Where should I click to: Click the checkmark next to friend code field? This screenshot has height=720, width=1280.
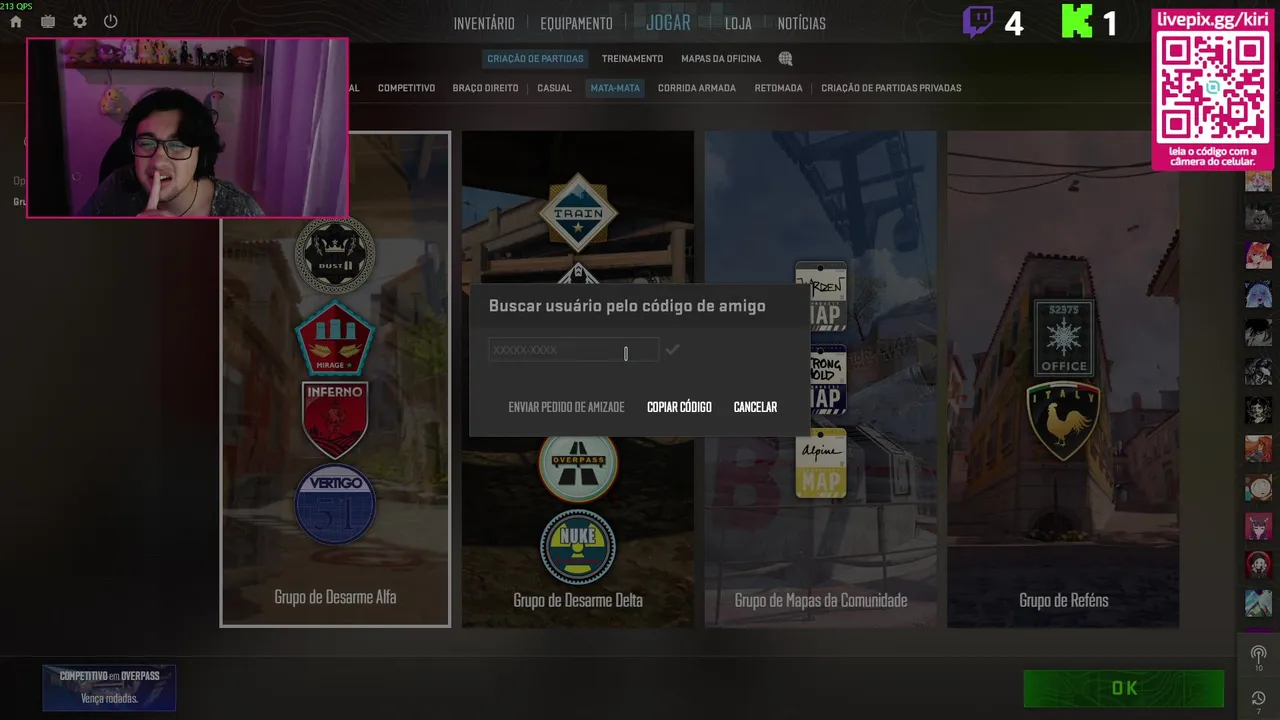672,350
